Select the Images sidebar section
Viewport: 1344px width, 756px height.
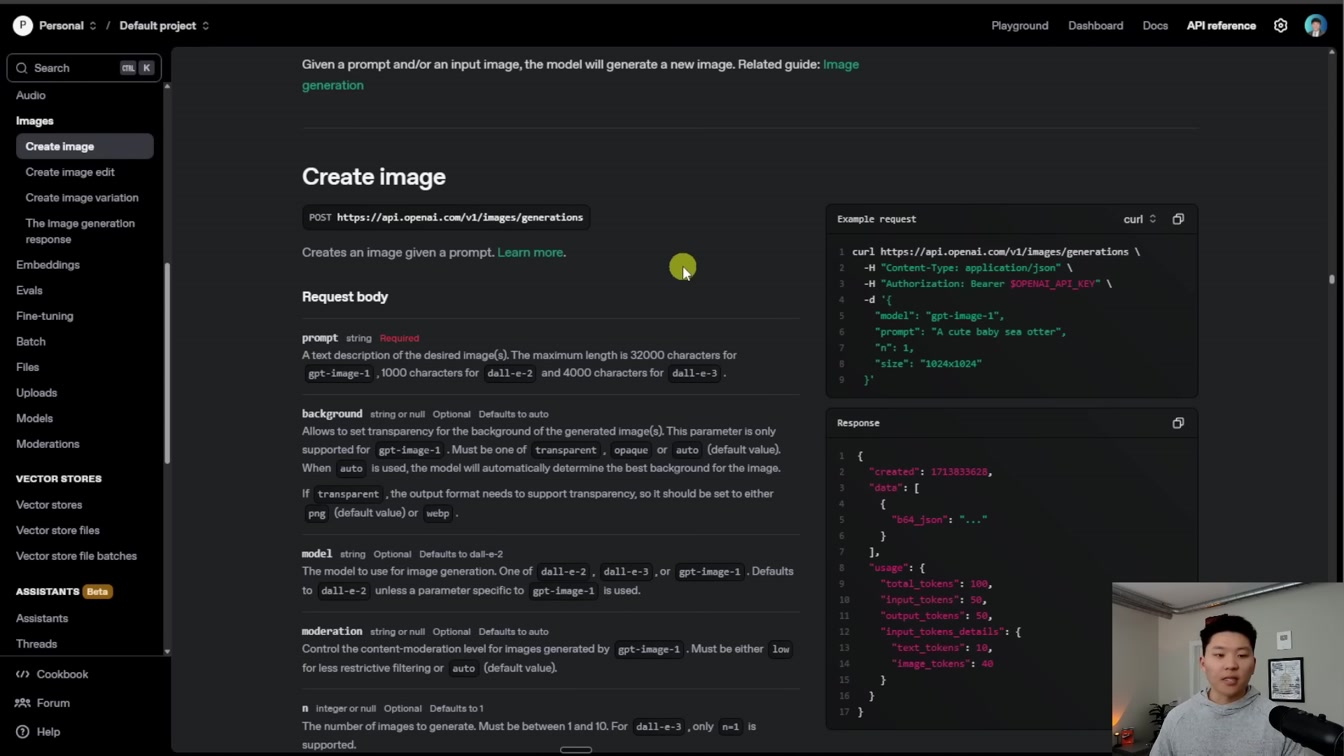(35, 121)
